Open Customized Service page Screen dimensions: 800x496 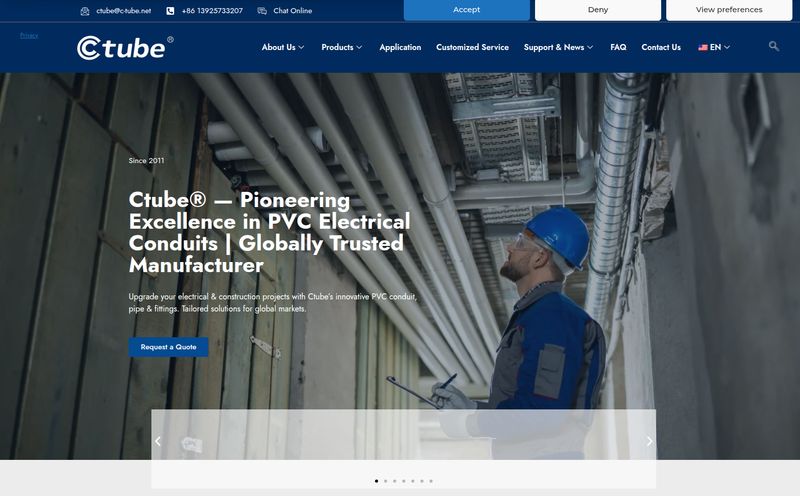(x=472, y=47)
